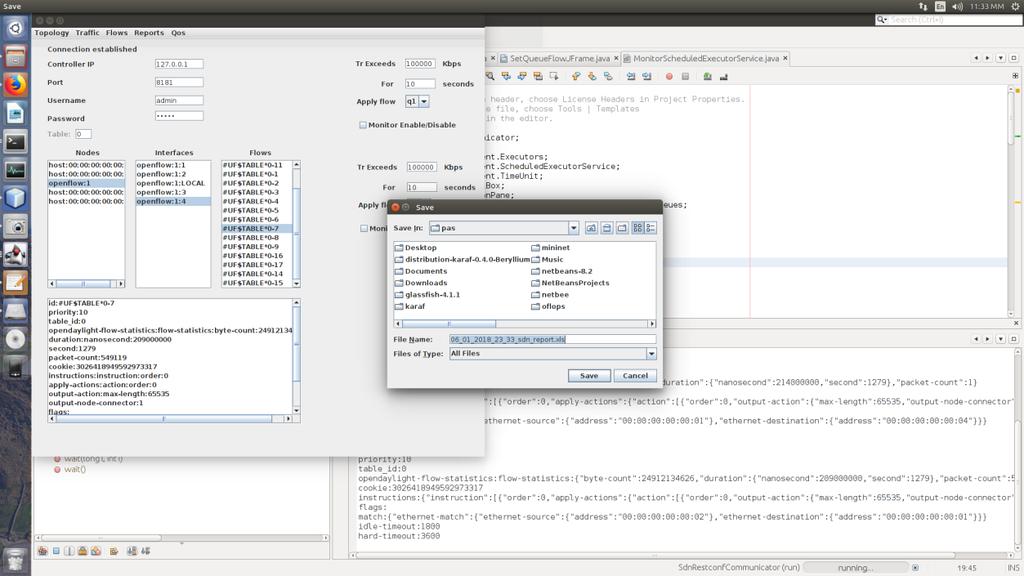The width and height of the screenshot is (1024, 576).
Task: Open the 'Files of Type' dropdown
Action: [651, 353]
